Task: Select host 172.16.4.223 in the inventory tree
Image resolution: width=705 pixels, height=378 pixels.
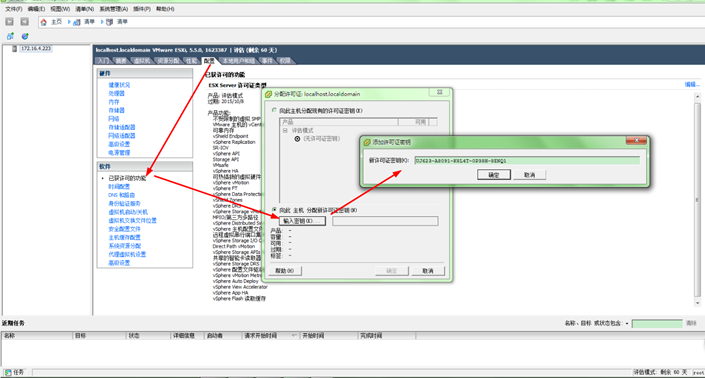Action: click(36, 49)
